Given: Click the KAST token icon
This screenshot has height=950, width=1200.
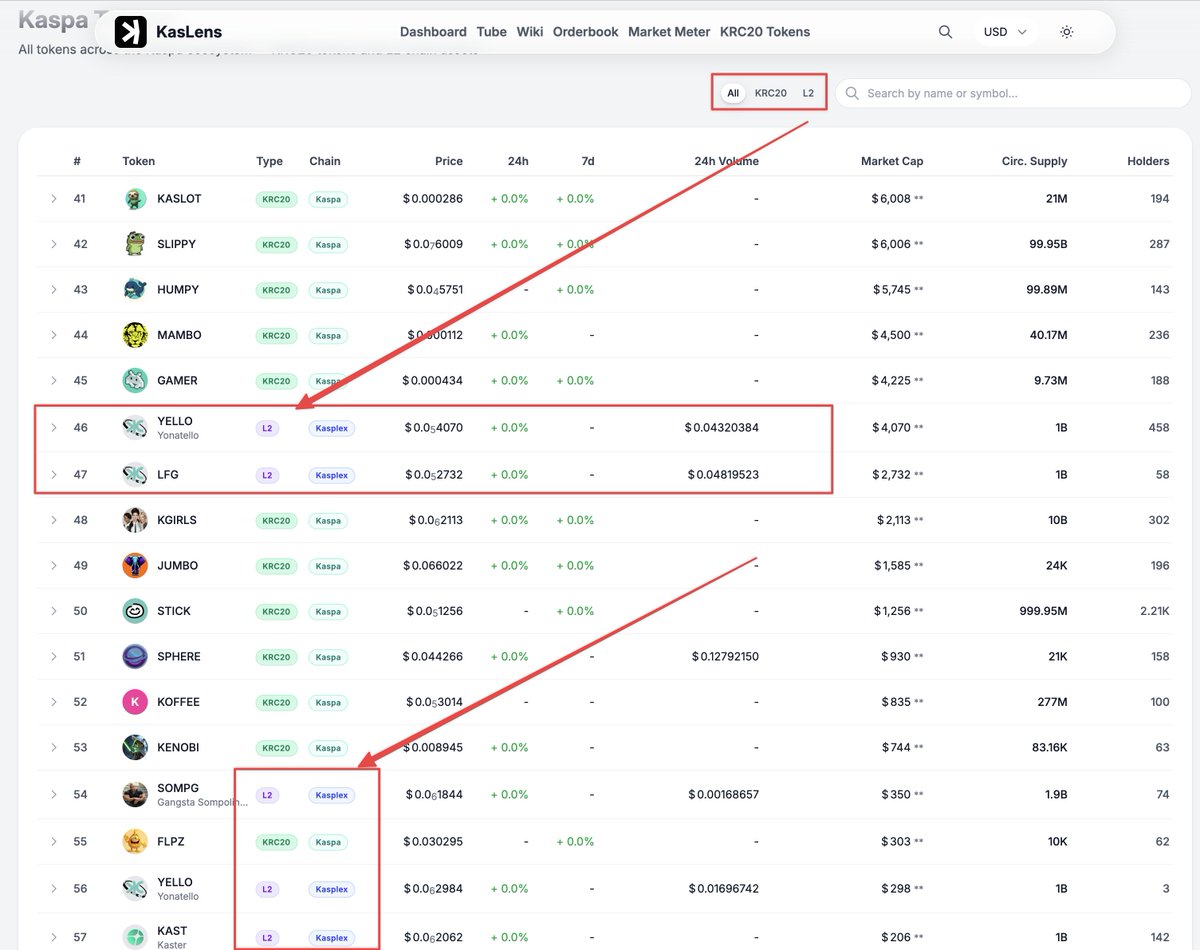Looking at the screenshot, I should click(135, 937).
